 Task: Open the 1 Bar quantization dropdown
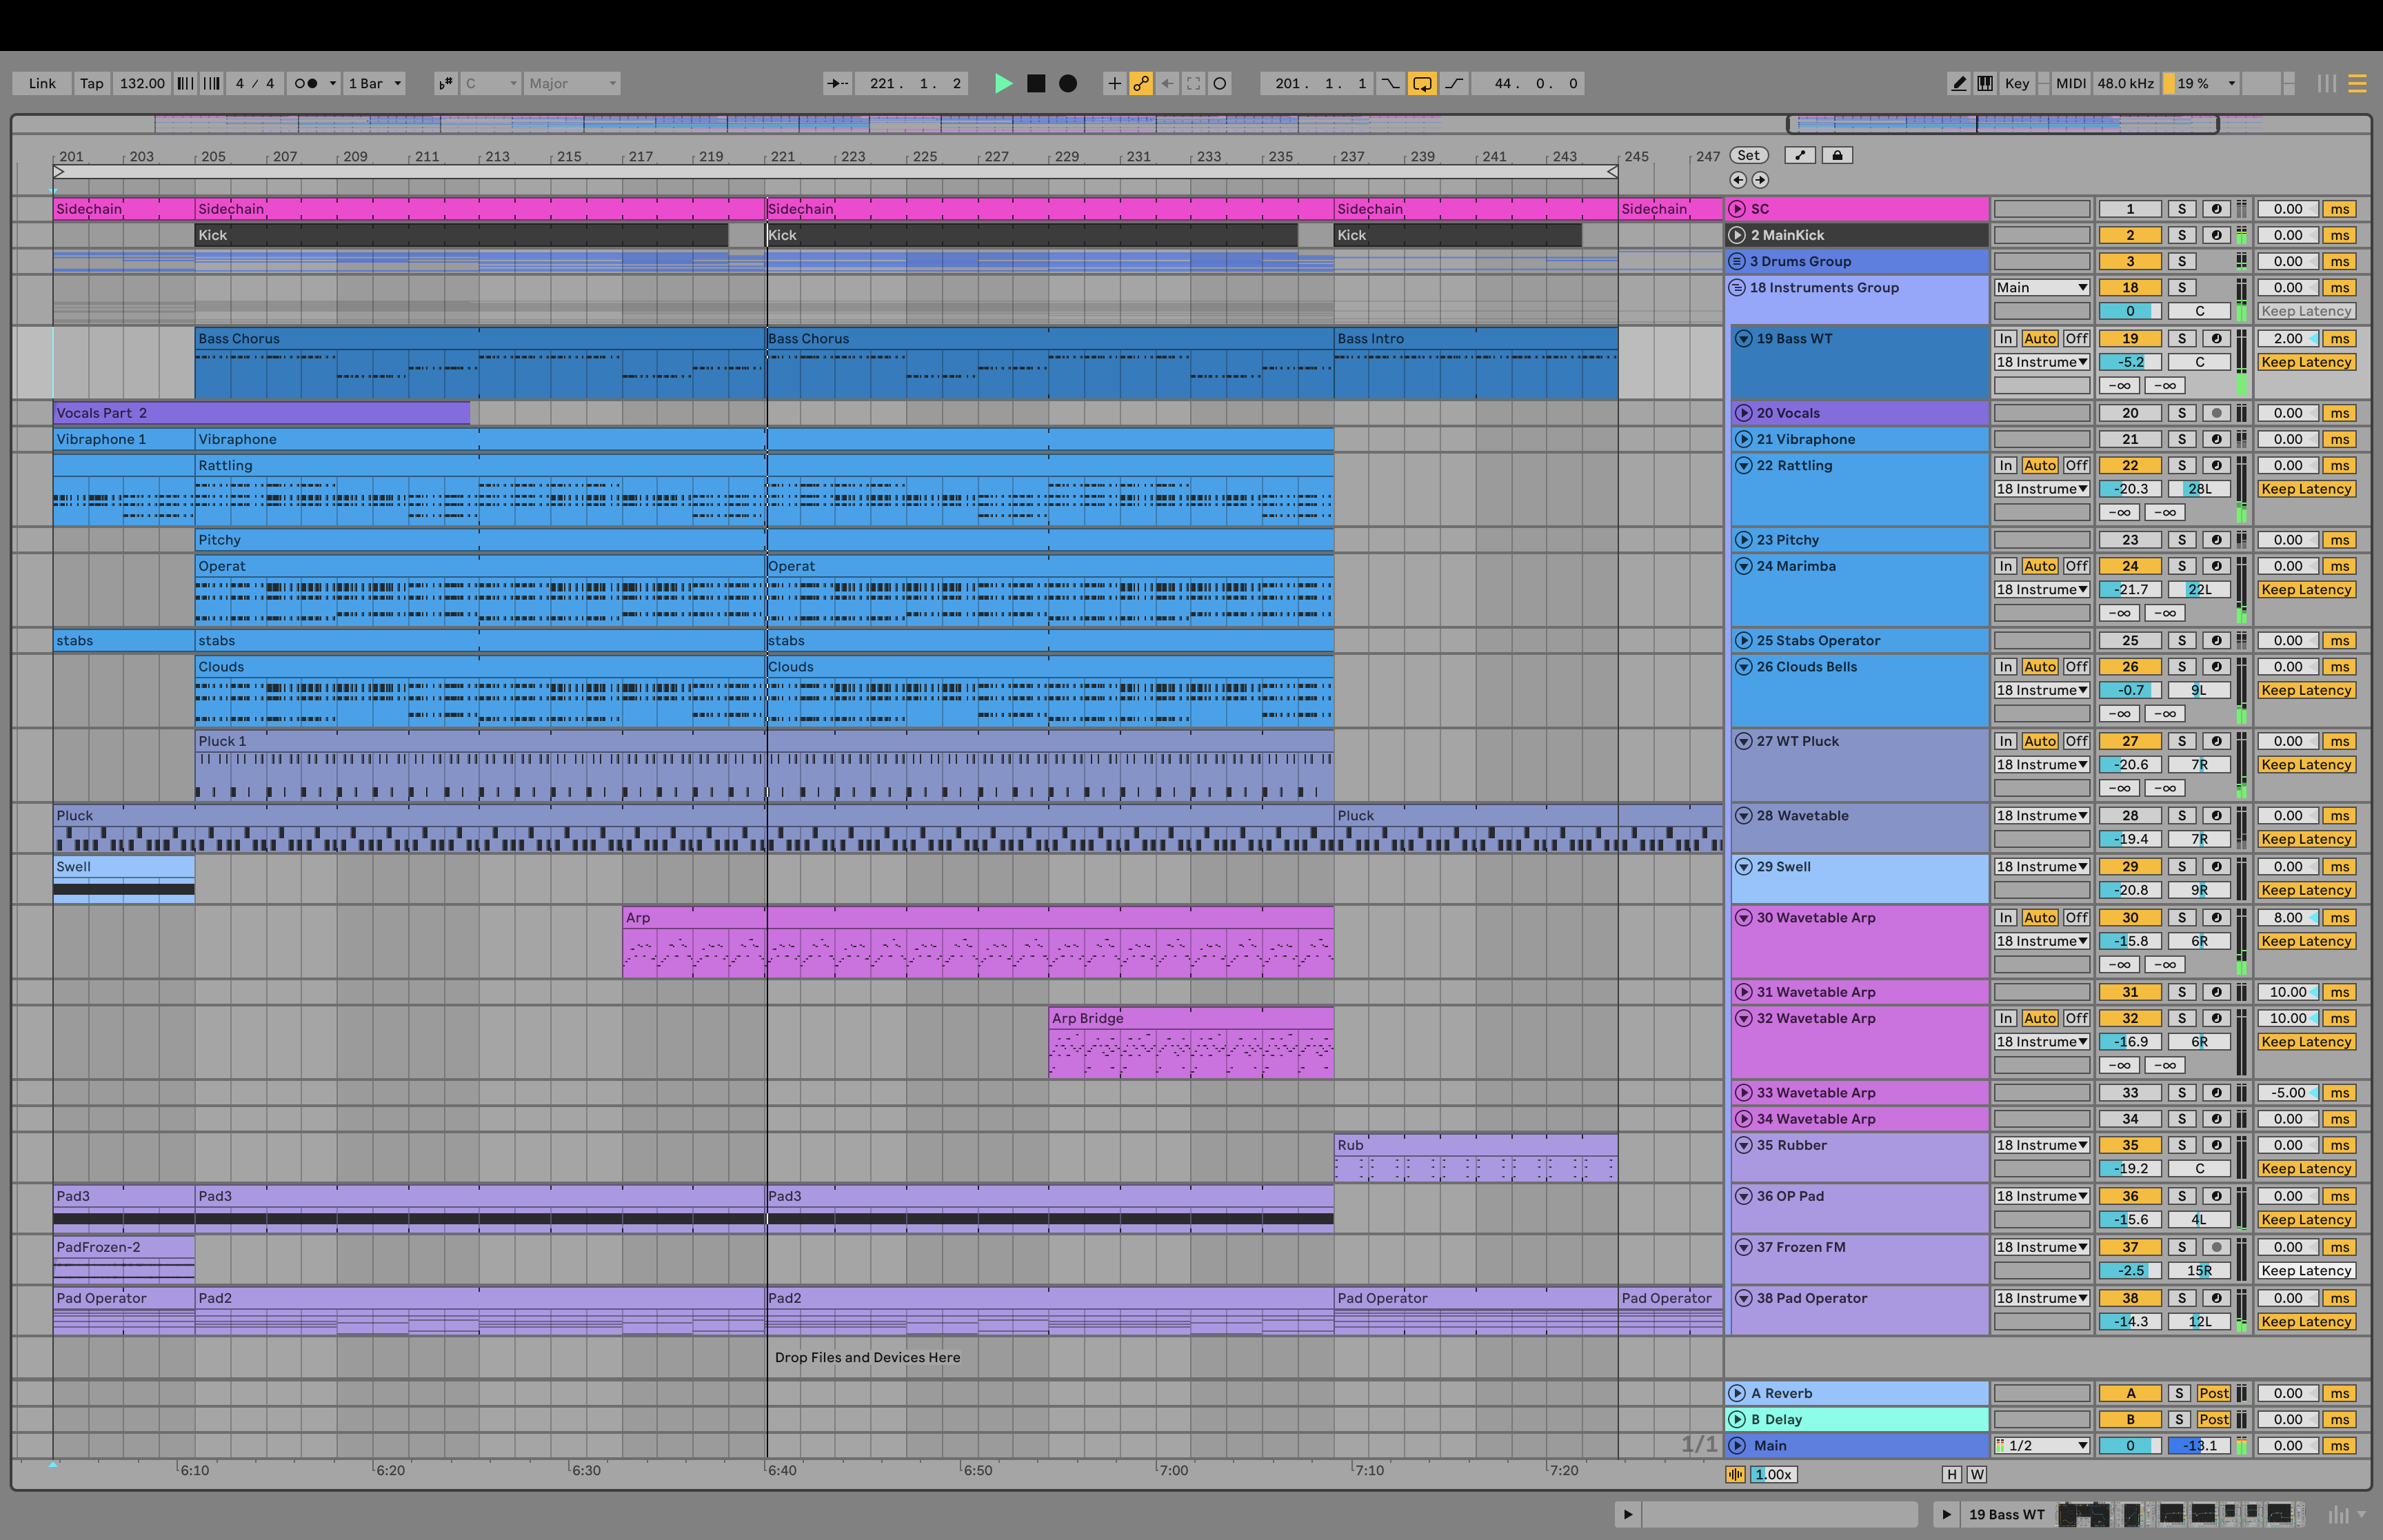(x=375, y=84)
